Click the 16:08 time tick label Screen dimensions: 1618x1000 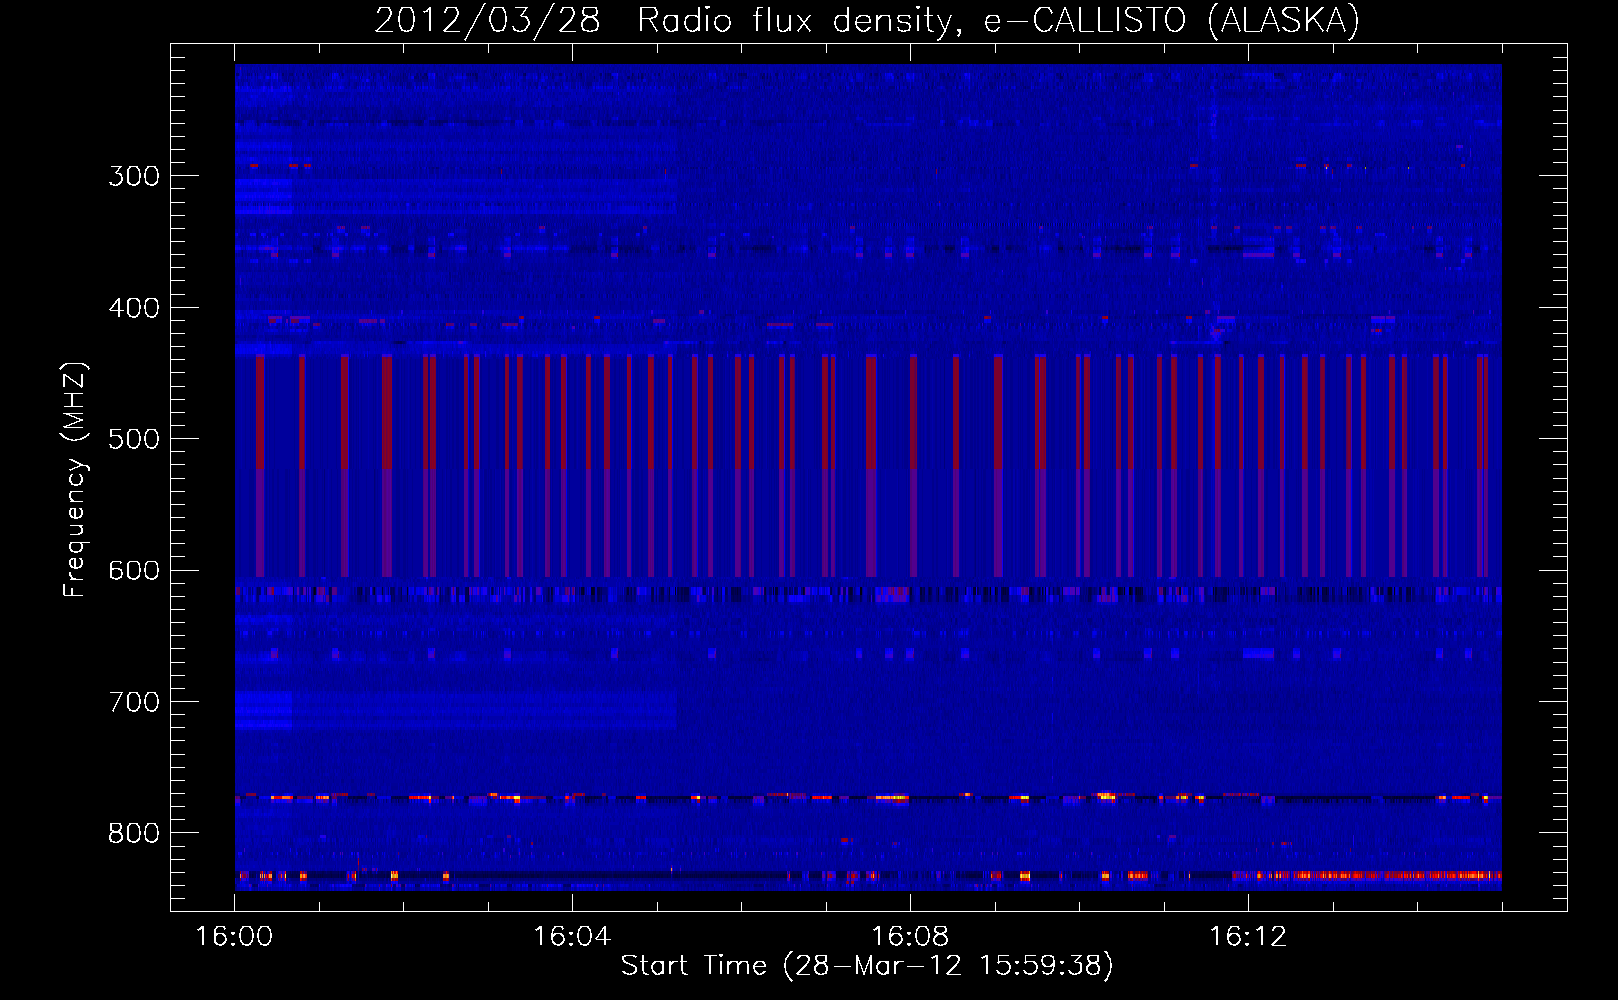tap(910, 937)
